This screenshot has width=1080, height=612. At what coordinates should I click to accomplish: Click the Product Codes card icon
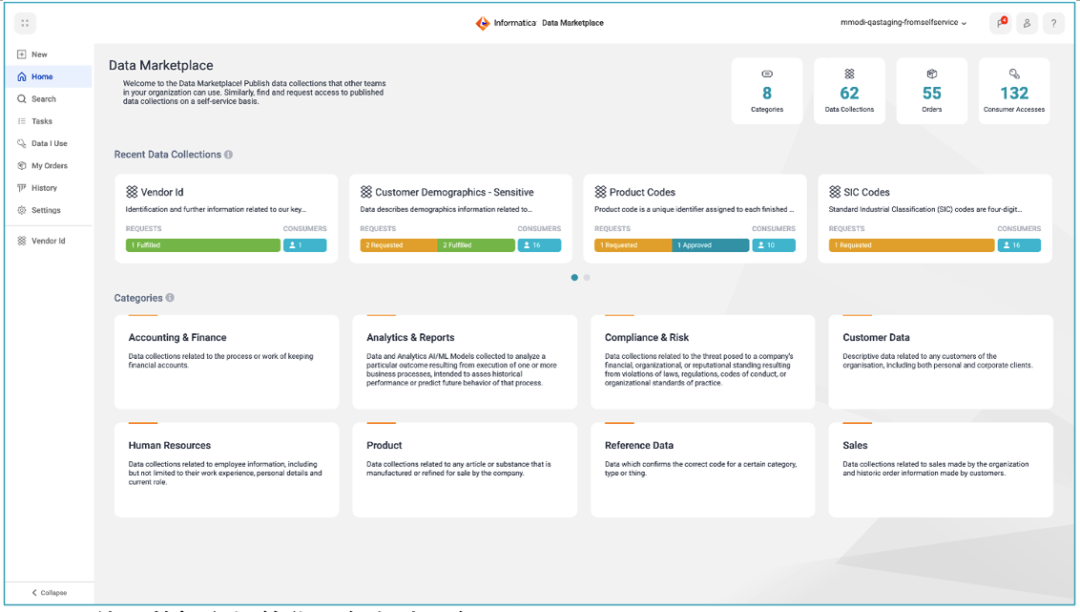(x=601, y=192)
